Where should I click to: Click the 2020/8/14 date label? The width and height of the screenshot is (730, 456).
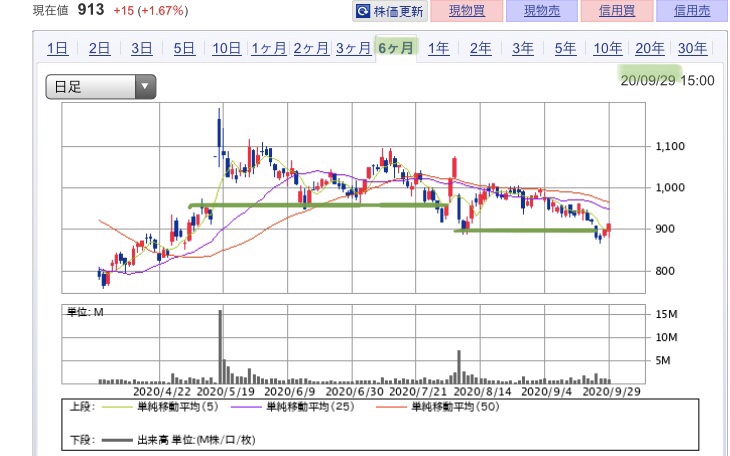(x=482, y=391)
